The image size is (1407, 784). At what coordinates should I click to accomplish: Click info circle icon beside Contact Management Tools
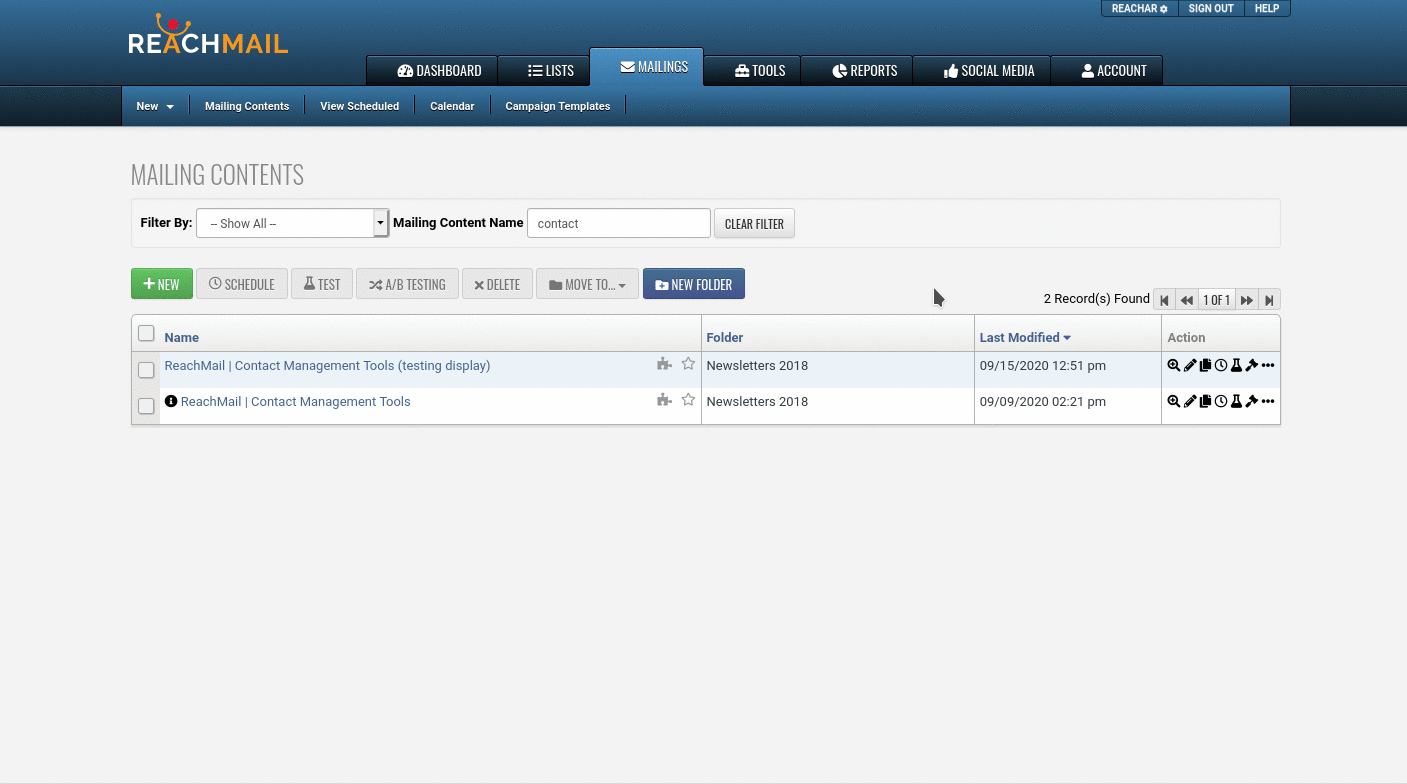[171, 402]
